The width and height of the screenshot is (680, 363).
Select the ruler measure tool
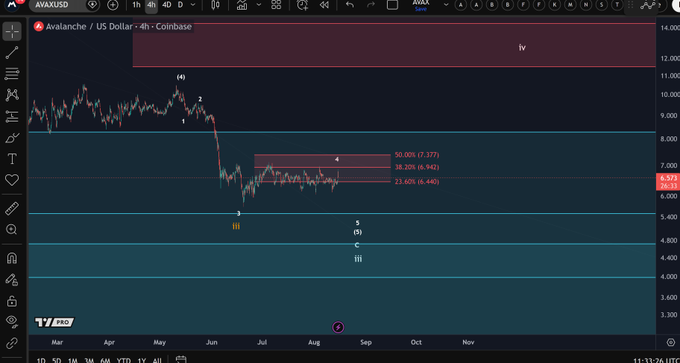[12, 209]
